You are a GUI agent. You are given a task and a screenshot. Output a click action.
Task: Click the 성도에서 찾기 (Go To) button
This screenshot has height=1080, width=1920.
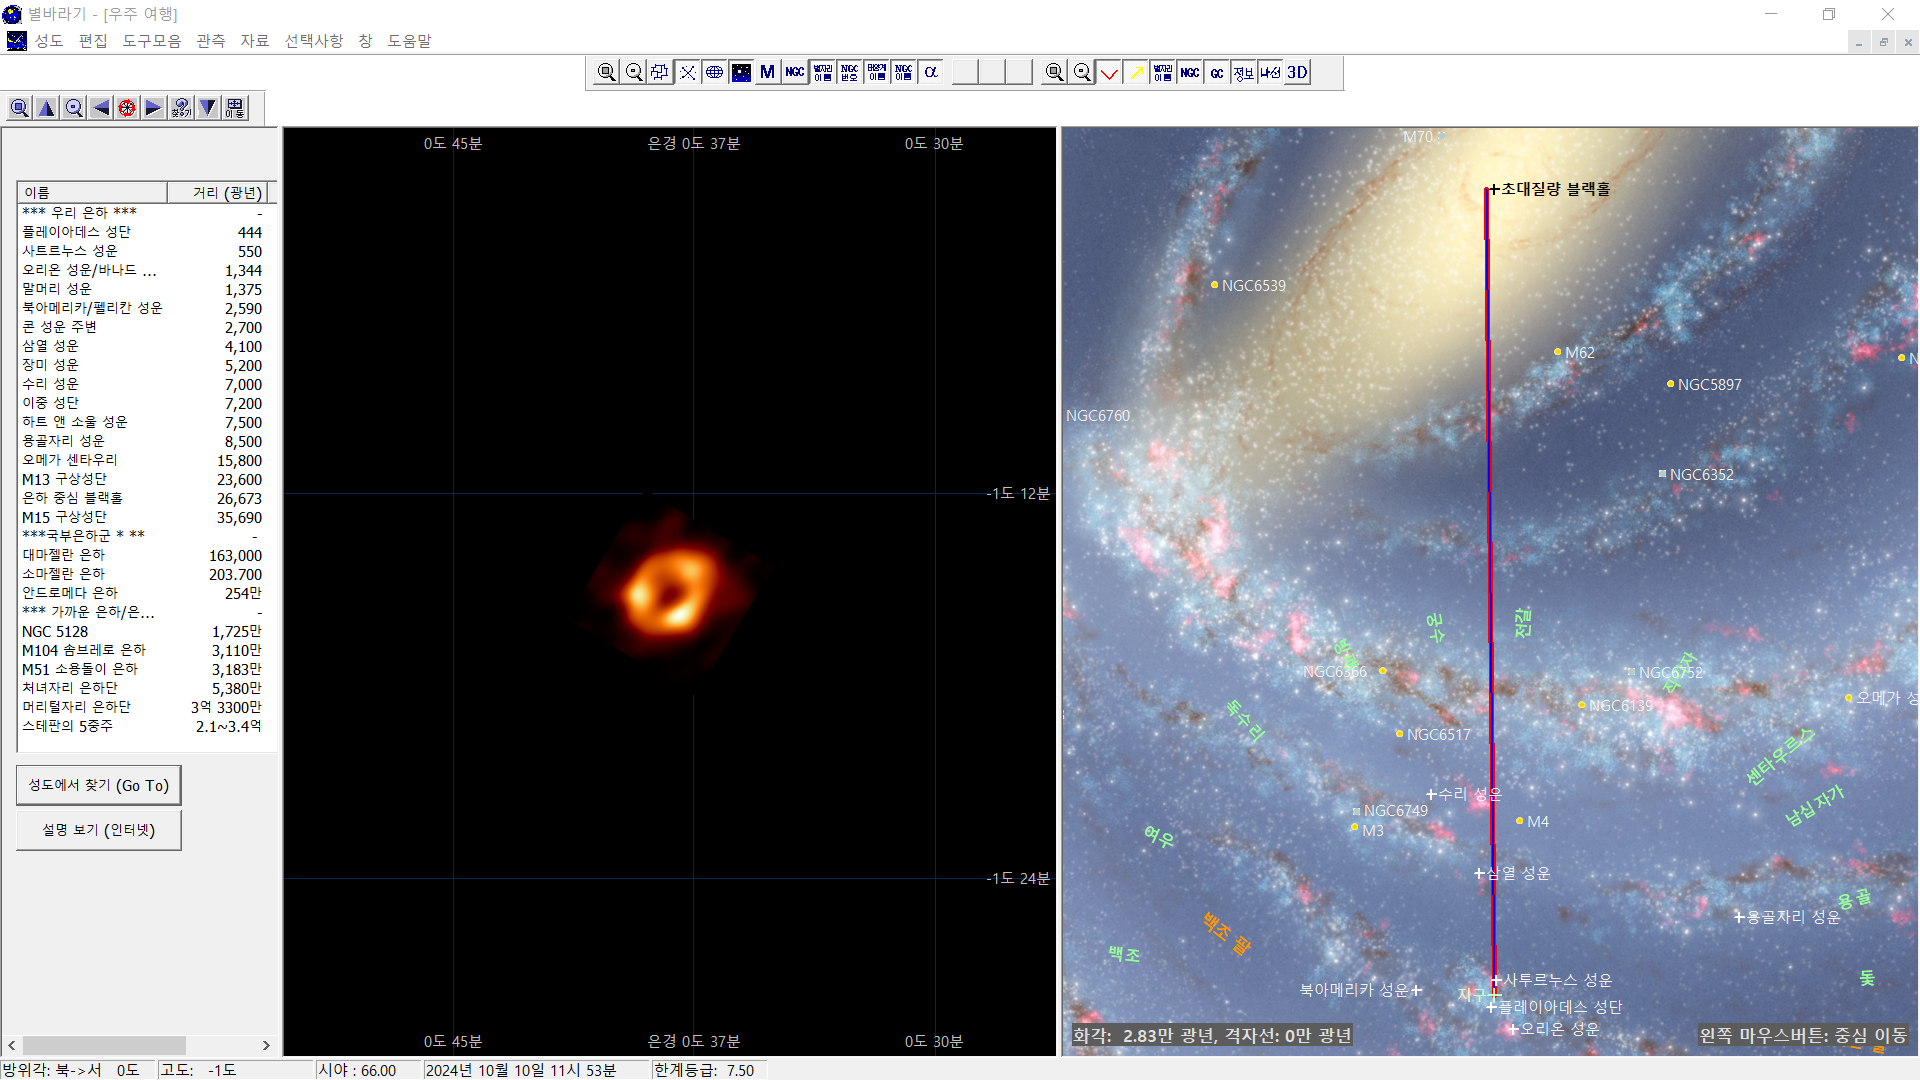point(99,786)
